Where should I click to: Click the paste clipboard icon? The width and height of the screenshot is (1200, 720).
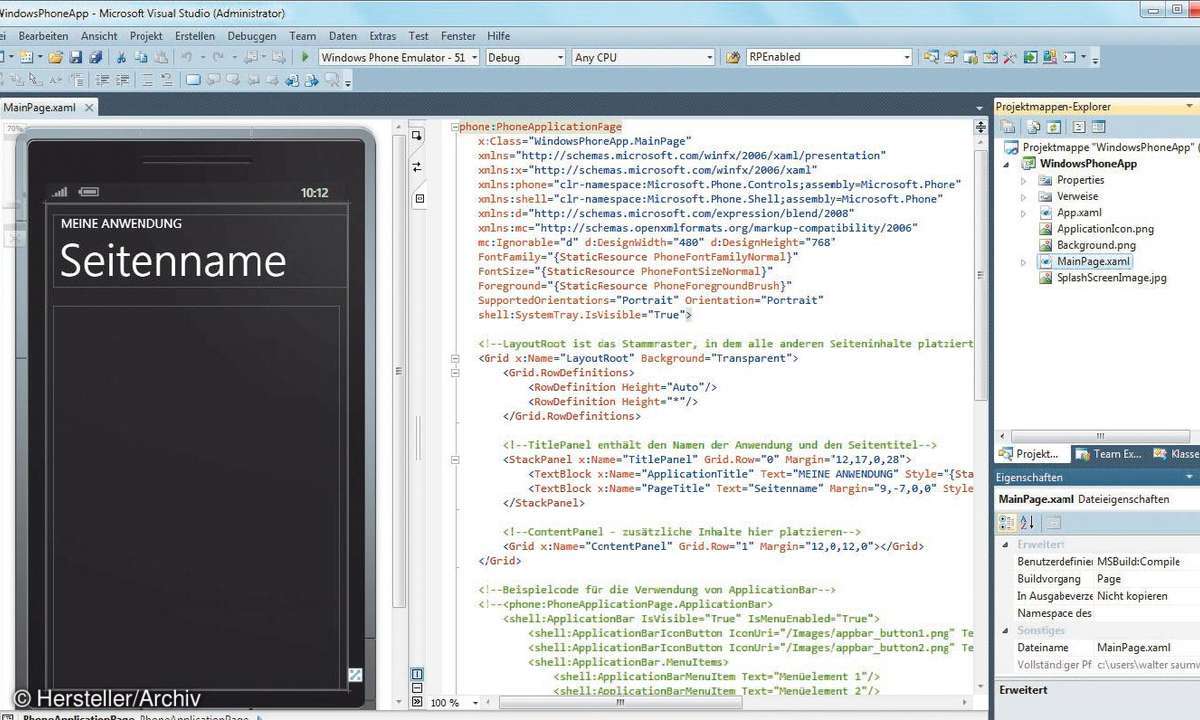(x=160, y=57)
